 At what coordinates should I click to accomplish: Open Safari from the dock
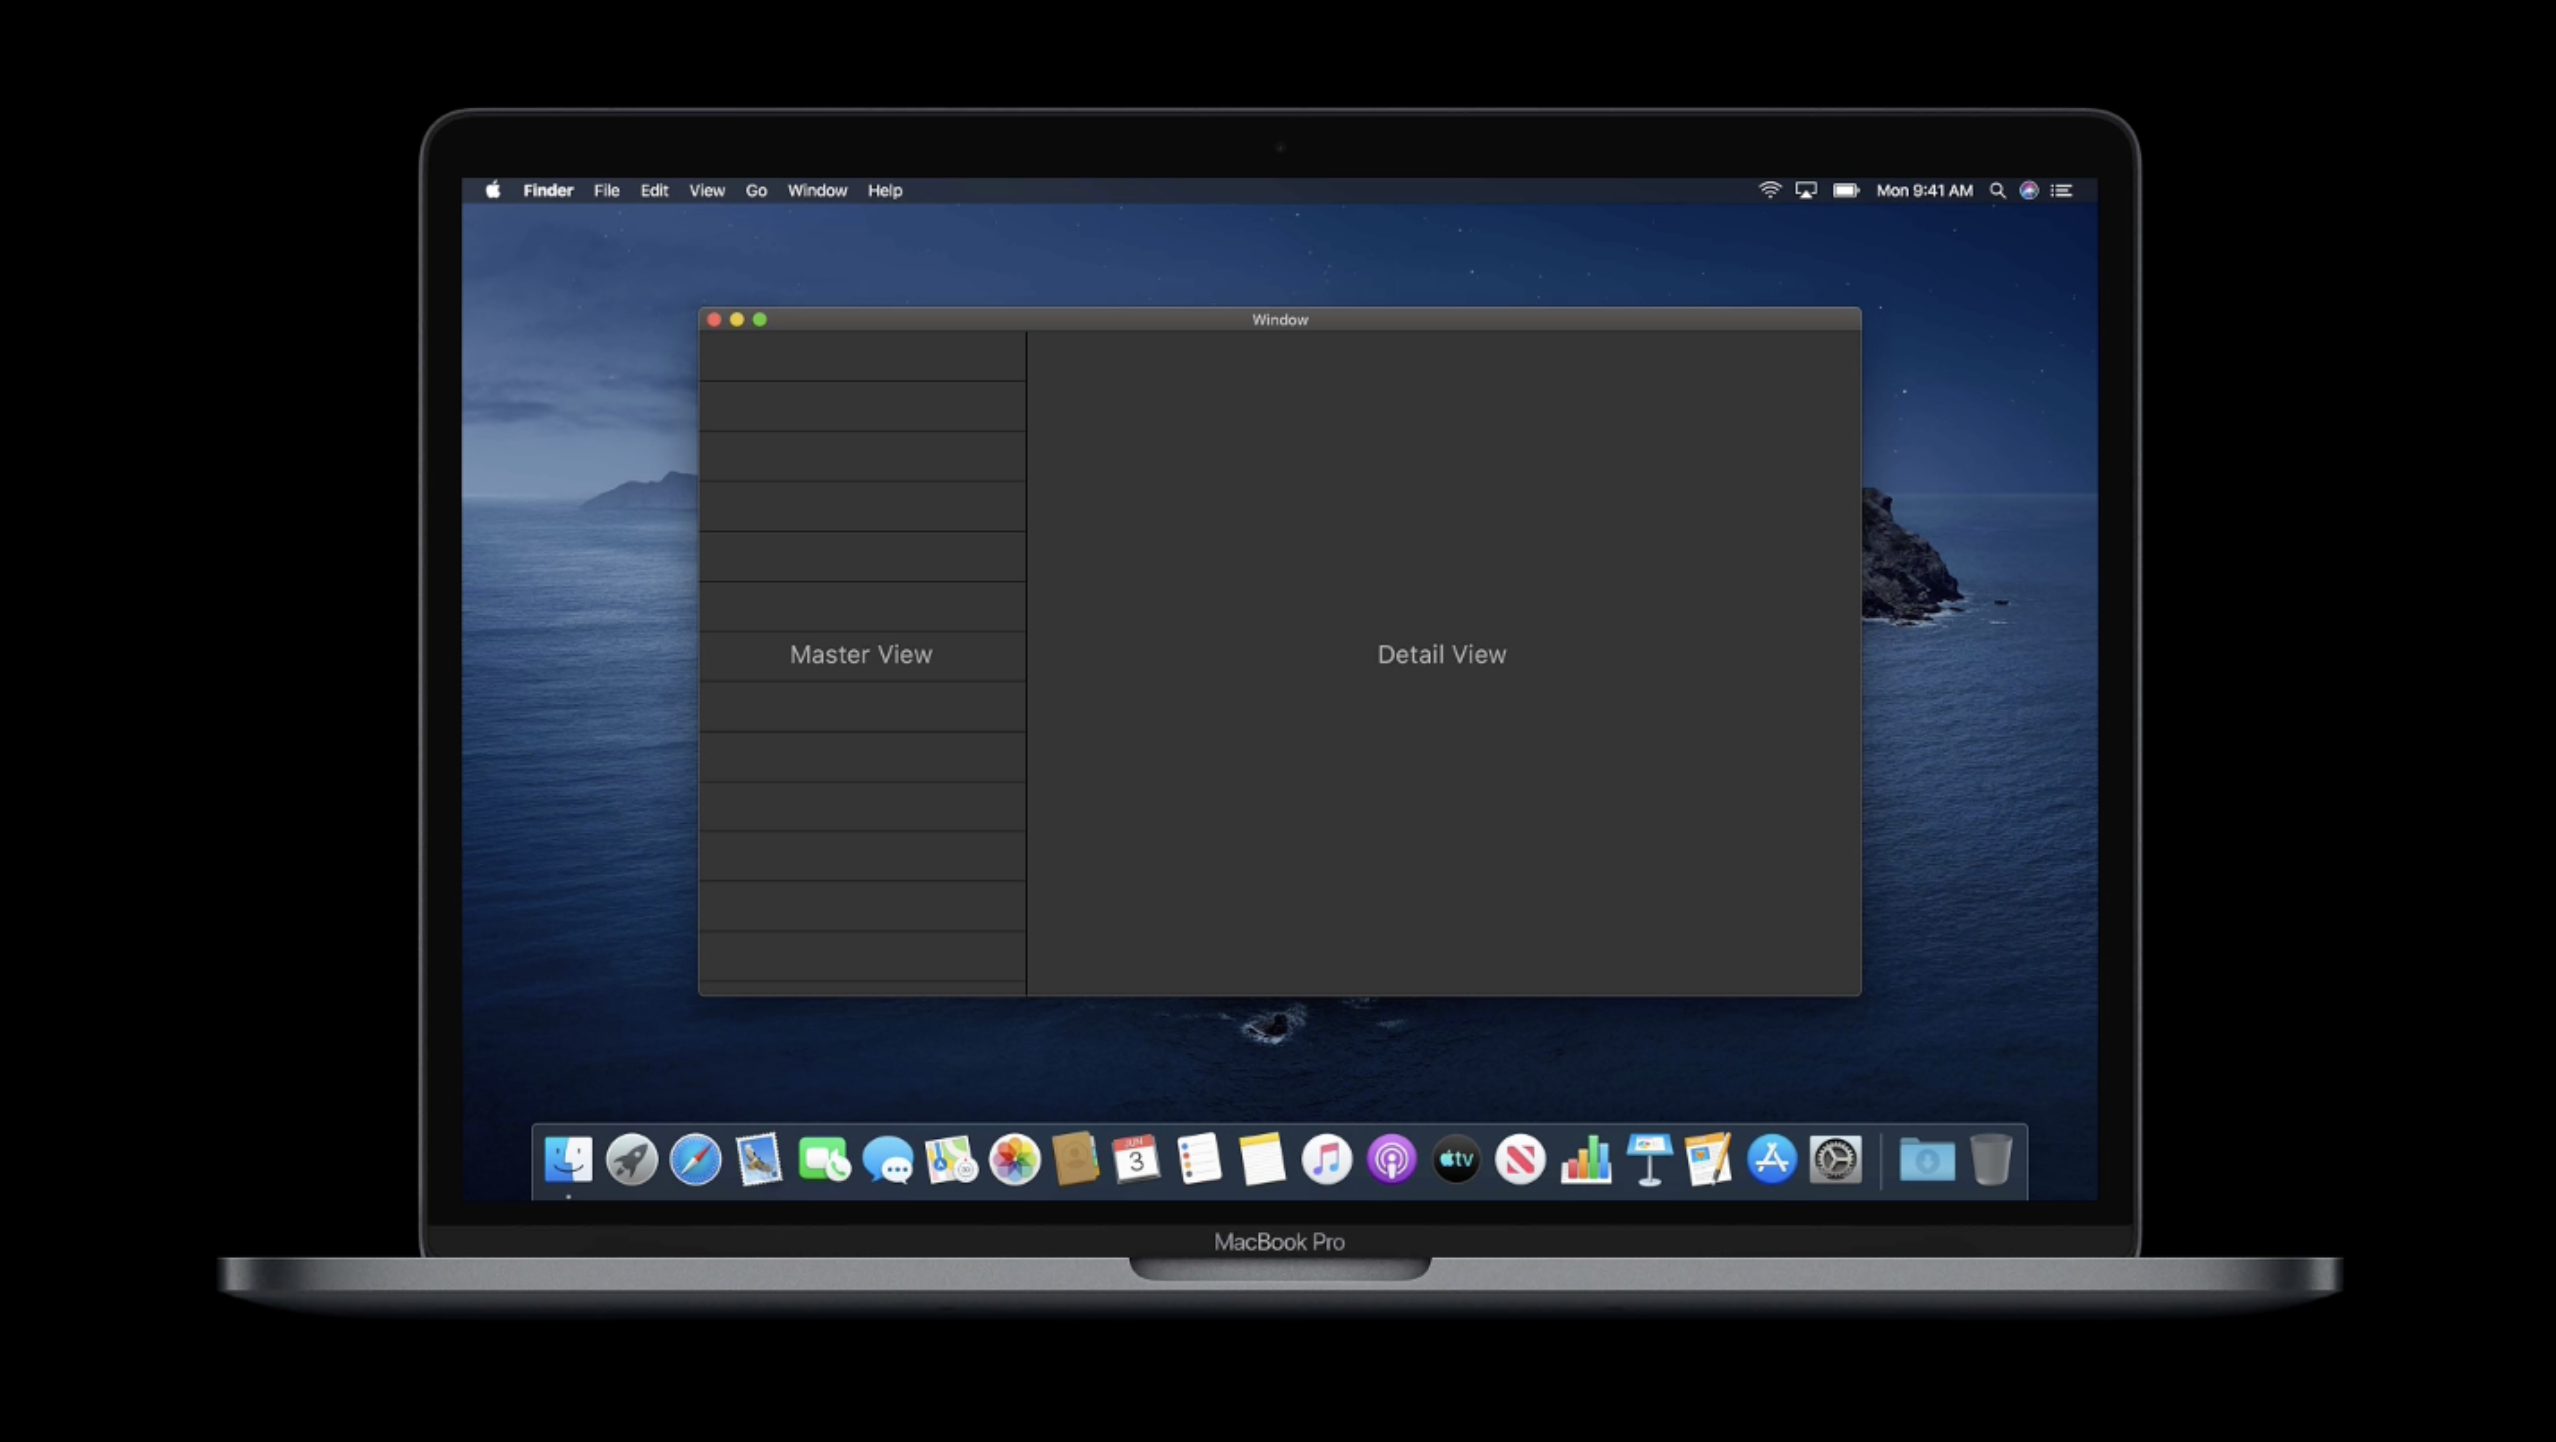click(x=695, y=1160)
